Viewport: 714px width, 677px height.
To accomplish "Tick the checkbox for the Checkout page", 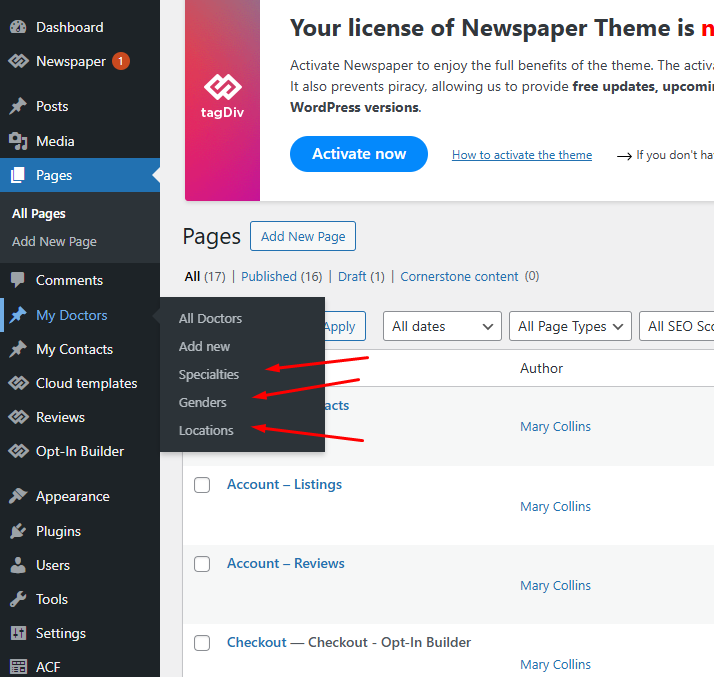I will coord(202,643).
